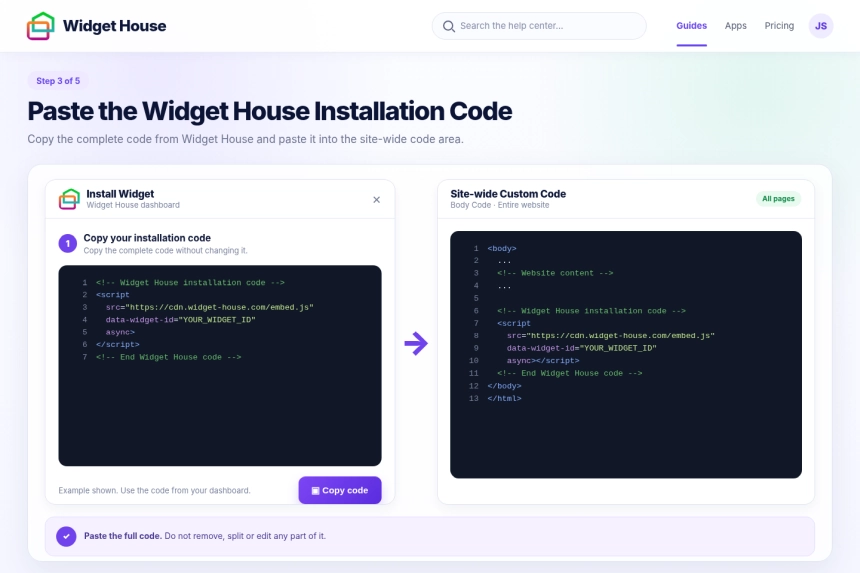Image resolution: width=860 pixels, height=573 pixels.
Task: Click the subtitle about site-wide code area
Action: 245,139
